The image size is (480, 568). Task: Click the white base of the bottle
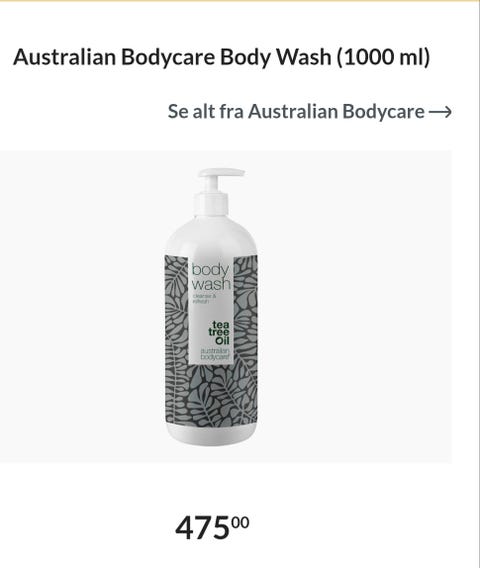pos(212,435)
